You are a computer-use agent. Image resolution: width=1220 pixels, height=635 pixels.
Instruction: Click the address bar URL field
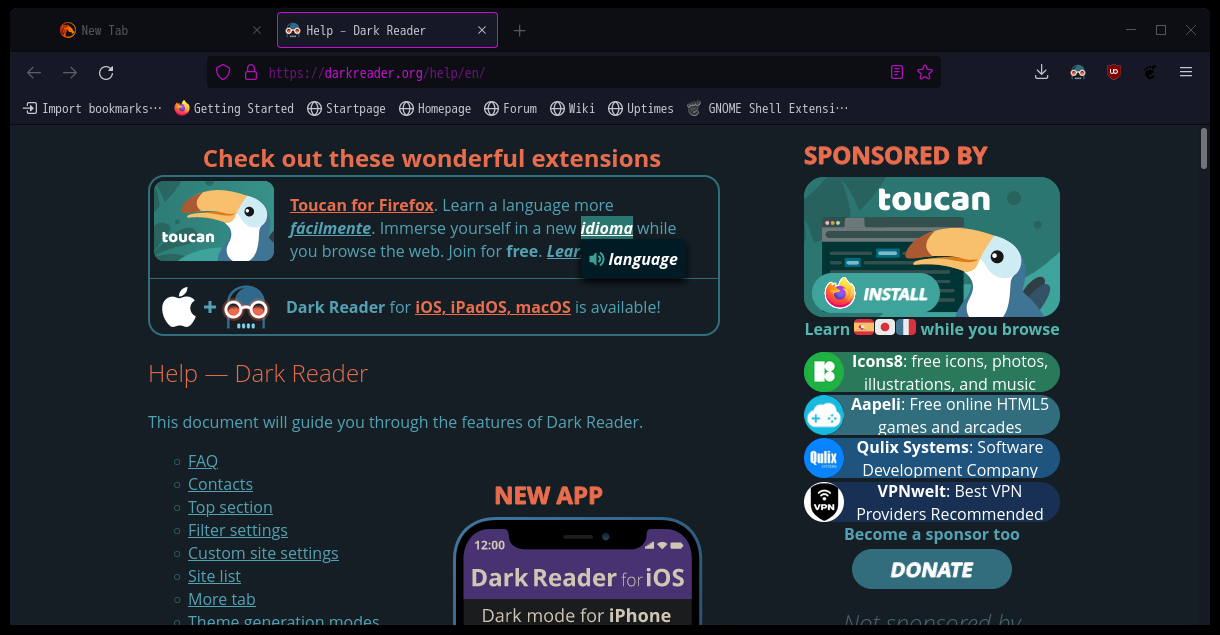click(x=575, y=72)
